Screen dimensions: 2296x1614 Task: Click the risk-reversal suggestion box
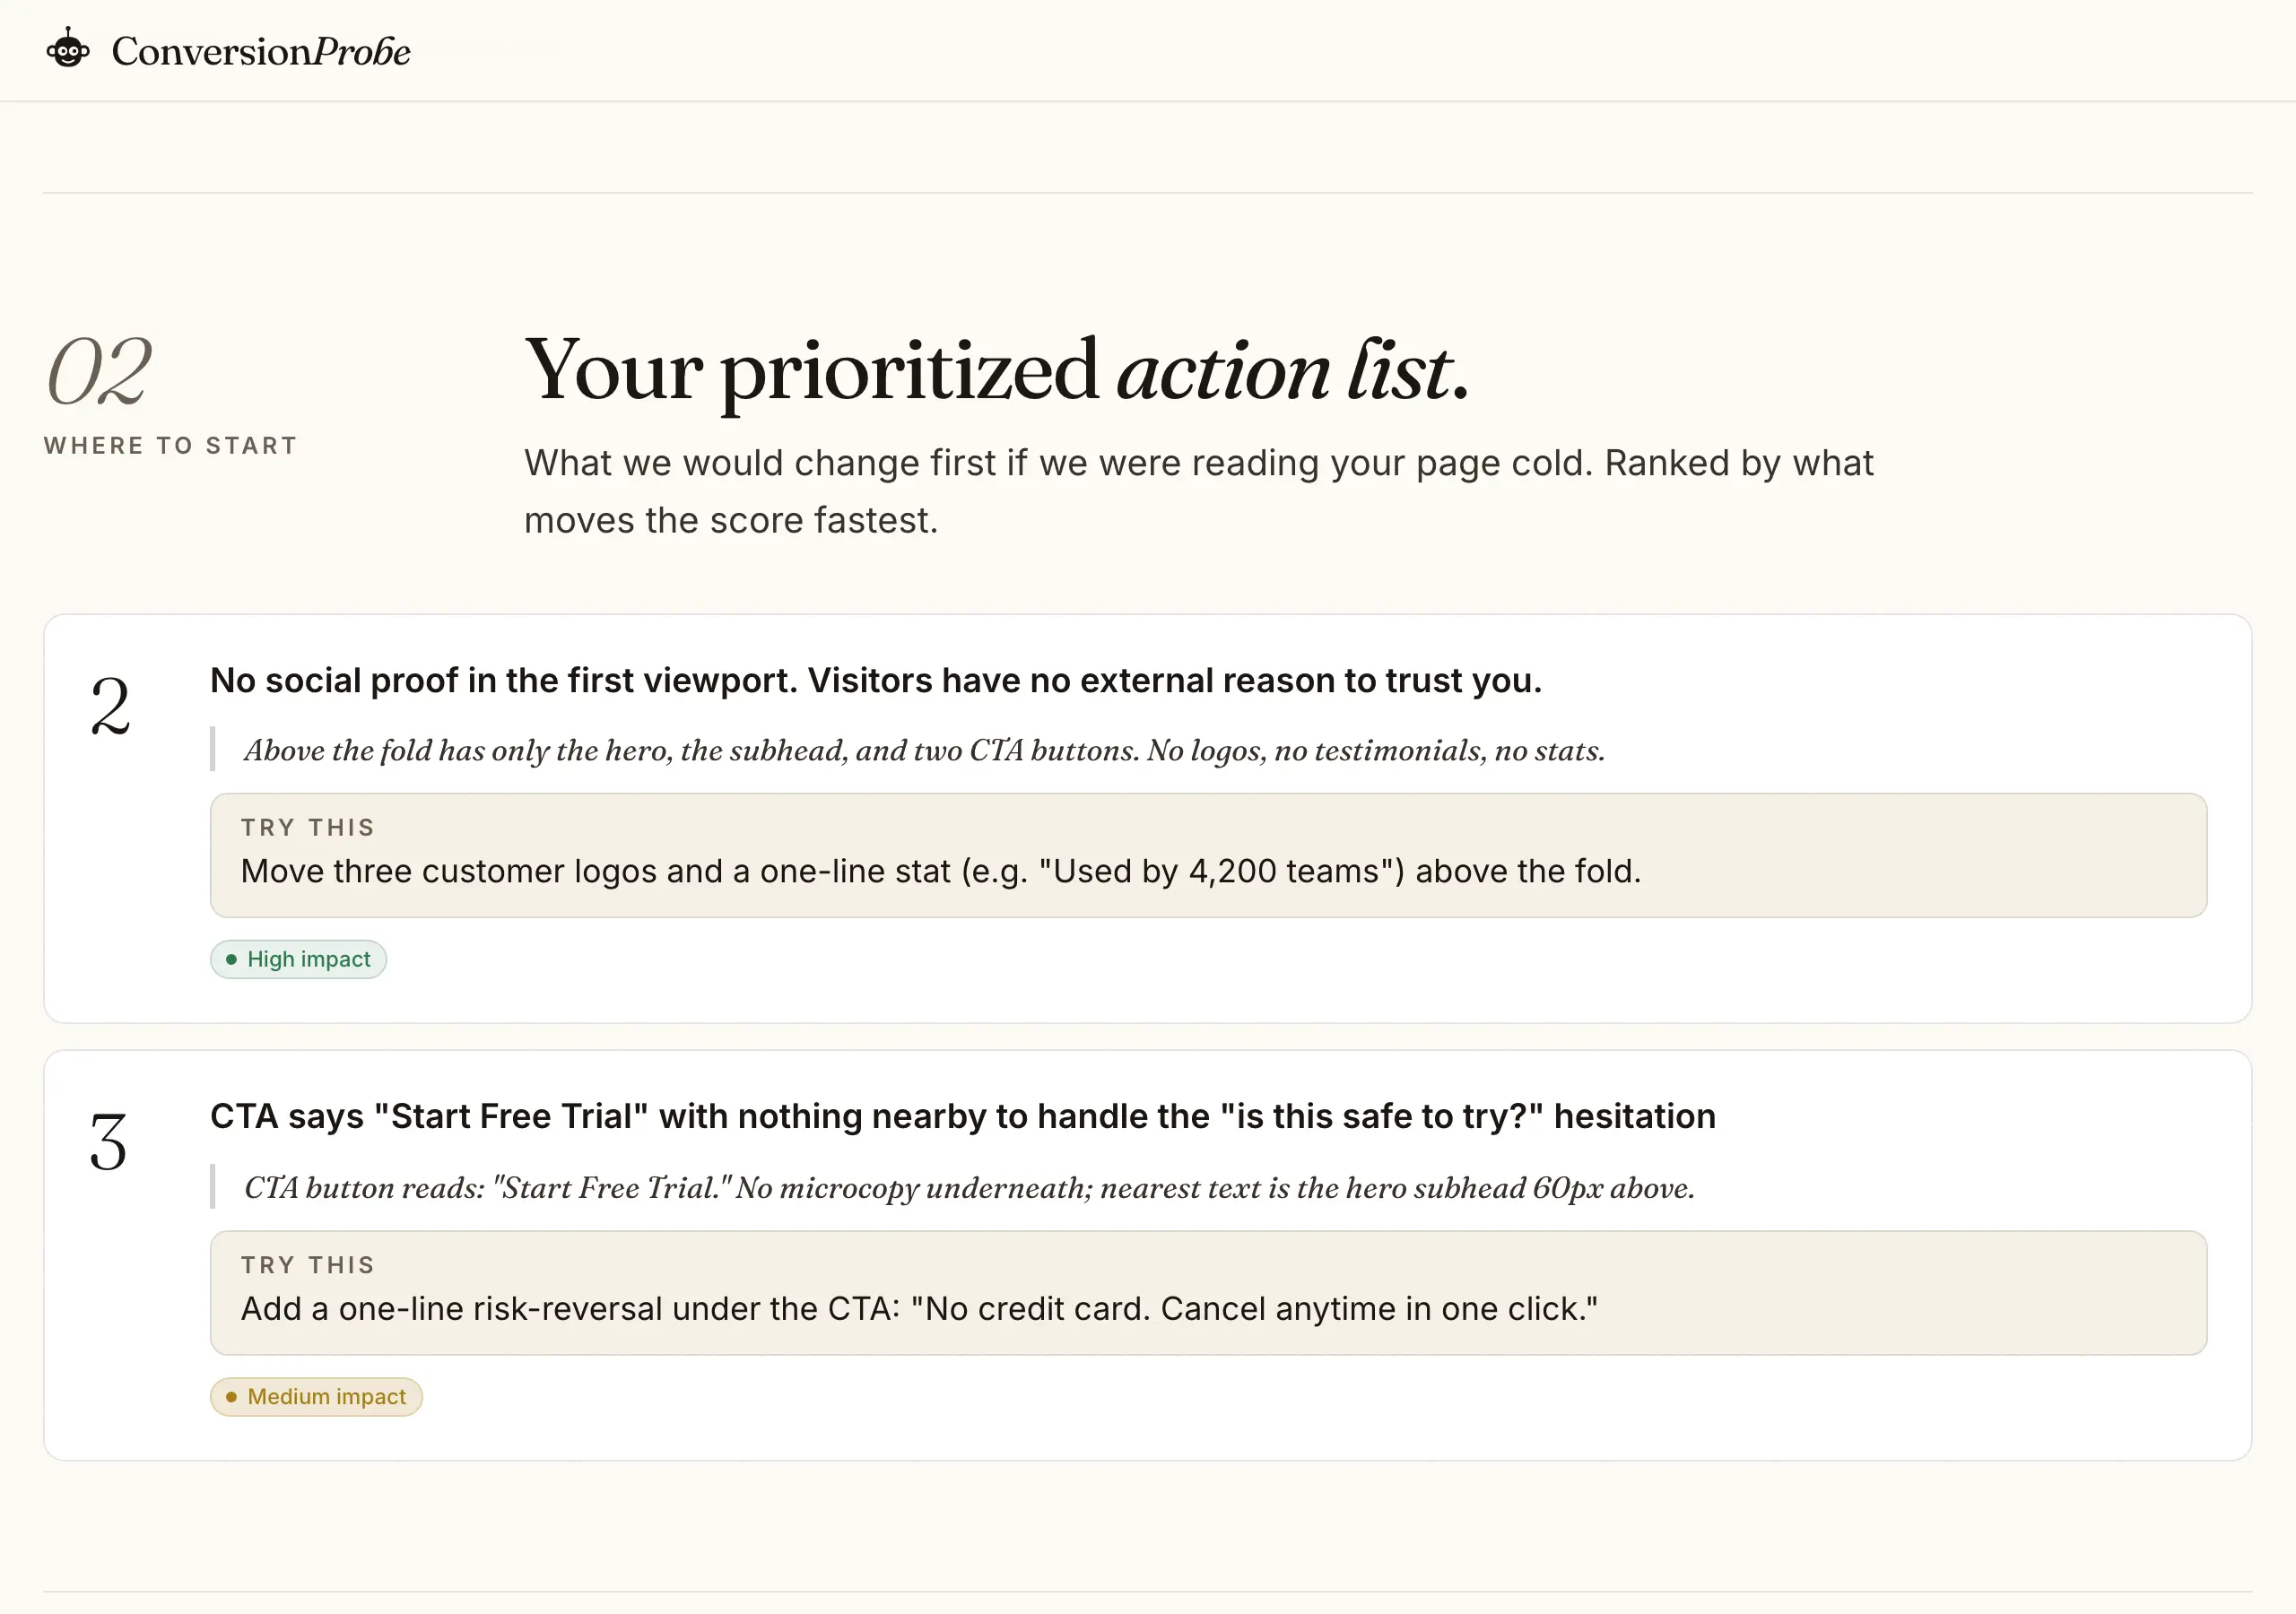tap(1208, 1292)
